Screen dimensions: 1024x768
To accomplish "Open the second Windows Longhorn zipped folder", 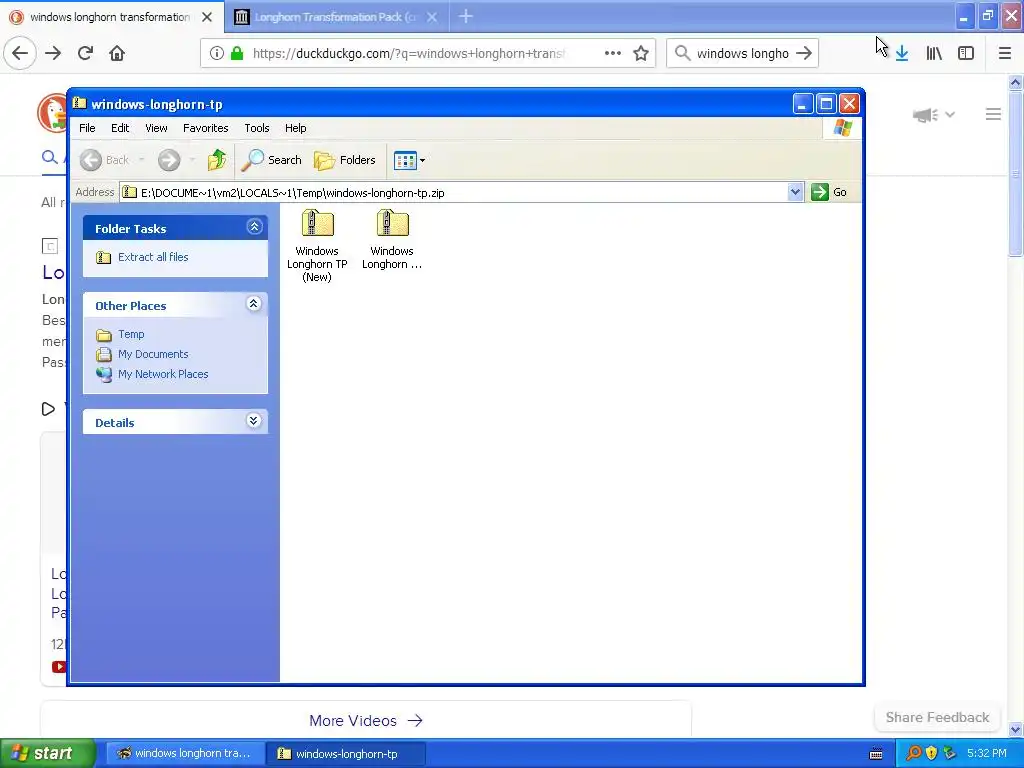I will (x=392, y=239).
